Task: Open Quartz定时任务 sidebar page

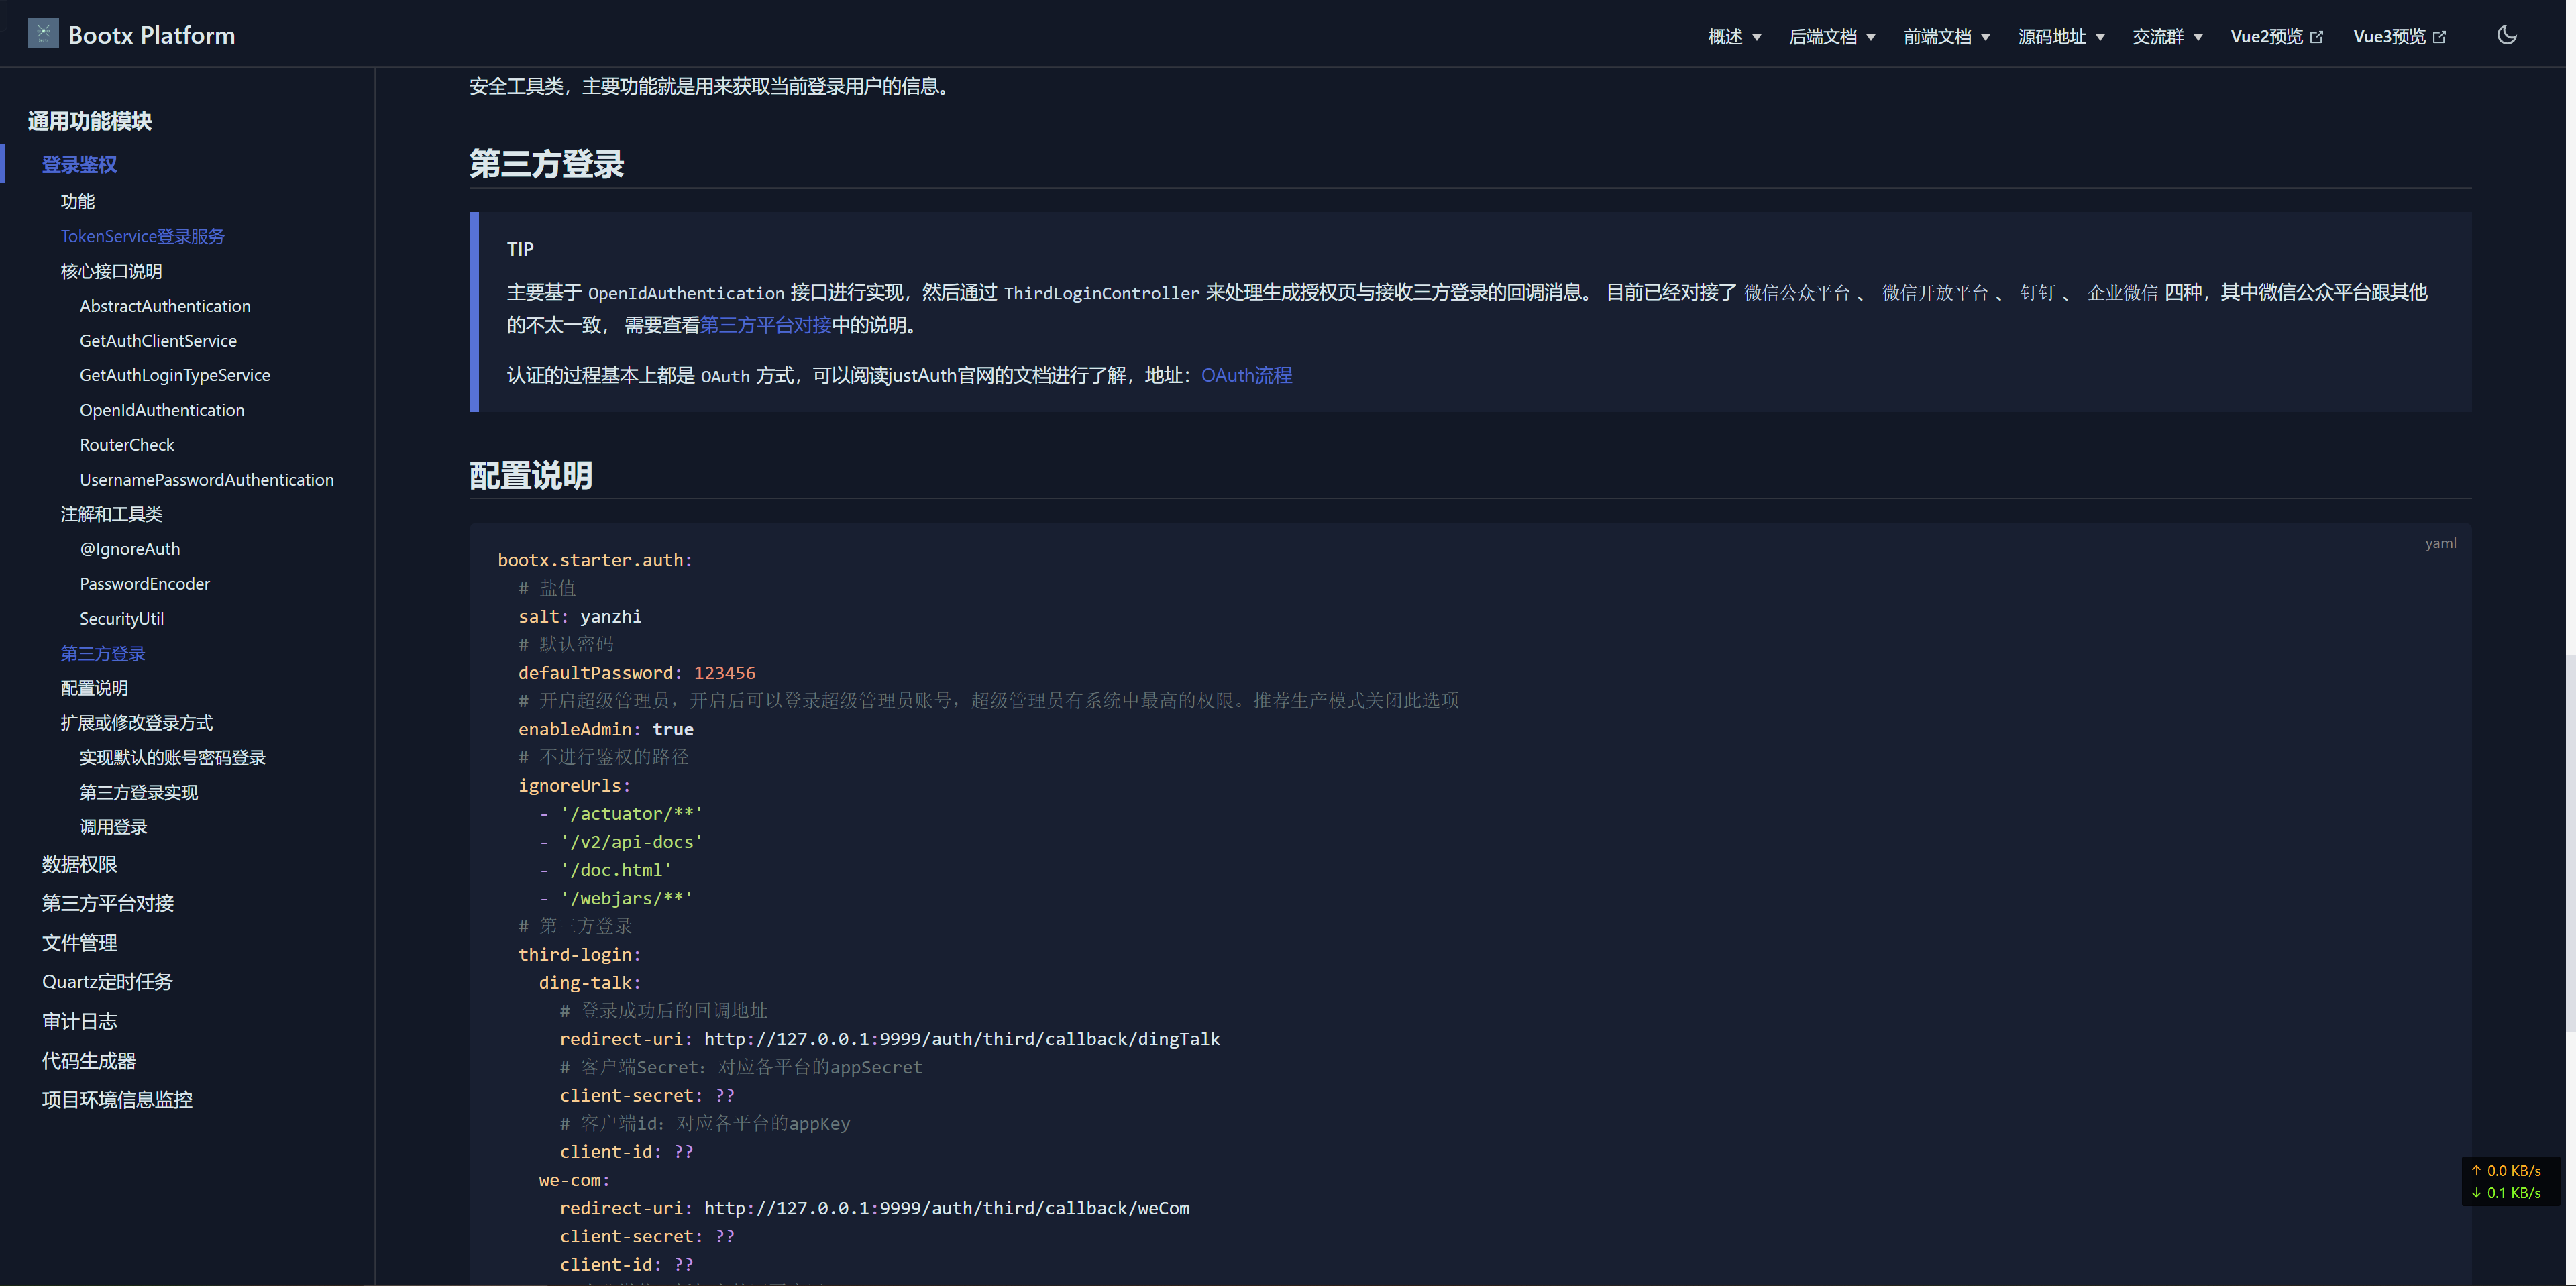Action: pyautogui.click(x=107, y=982)
